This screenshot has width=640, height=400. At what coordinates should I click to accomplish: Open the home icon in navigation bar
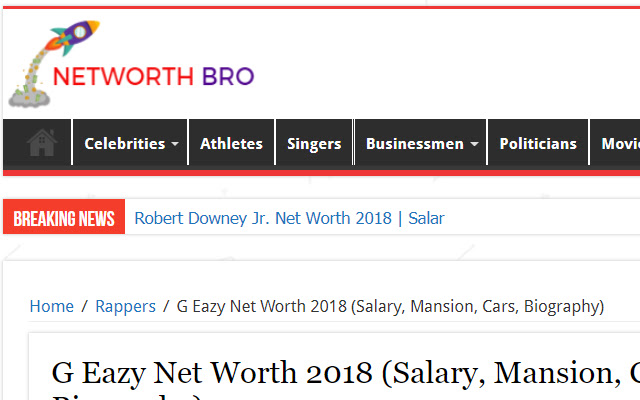41,143
